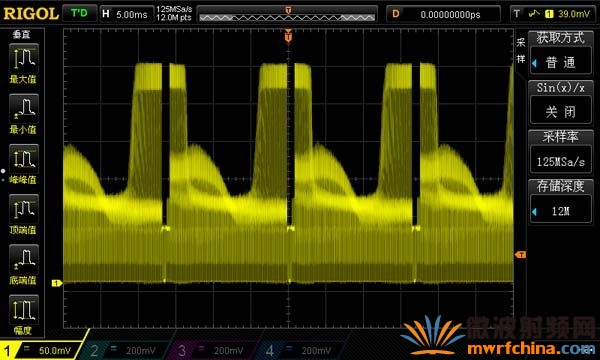Select the 底端值 base value measurement icon
Viewport: 600px width, 360px height.
(24, 260)
